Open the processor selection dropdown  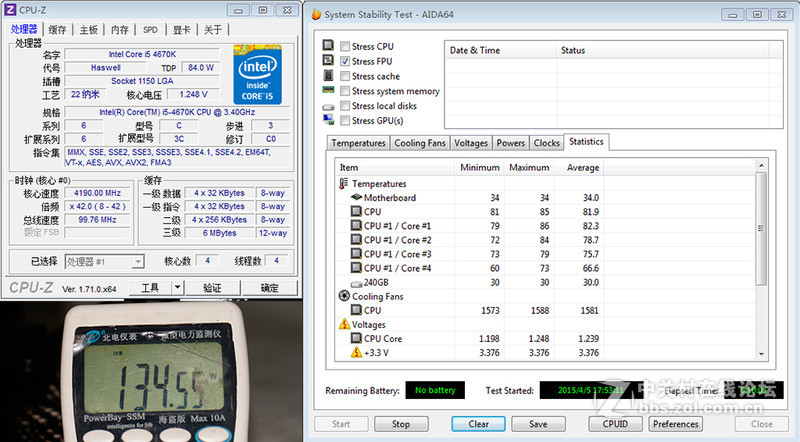pyautogui.click(x=104, y=261)
